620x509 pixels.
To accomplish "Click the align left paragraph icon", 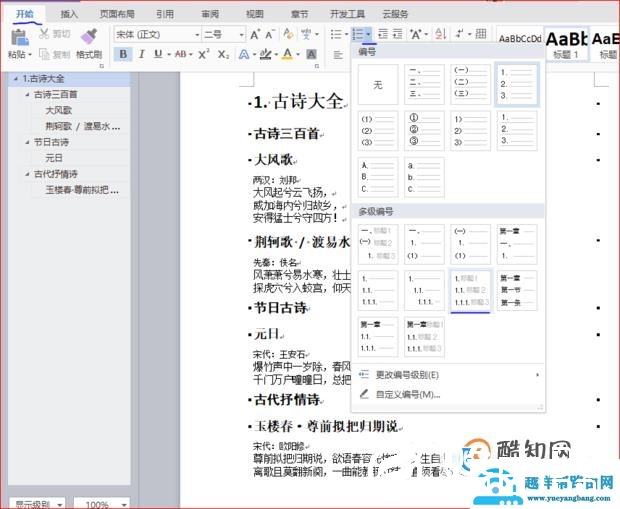I will pos(338,55).
